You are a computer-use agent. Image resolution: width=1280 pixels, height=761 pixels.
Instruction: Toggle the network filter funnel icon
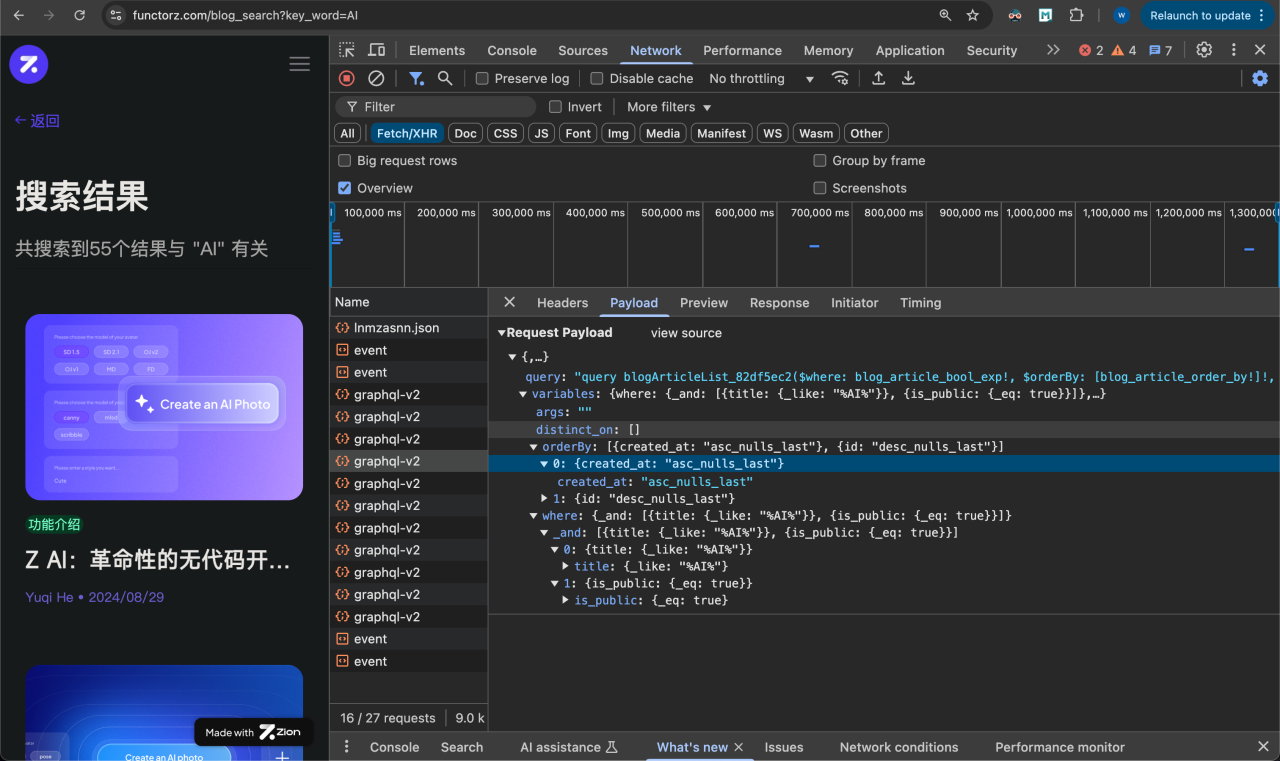(x=416, y=78)
